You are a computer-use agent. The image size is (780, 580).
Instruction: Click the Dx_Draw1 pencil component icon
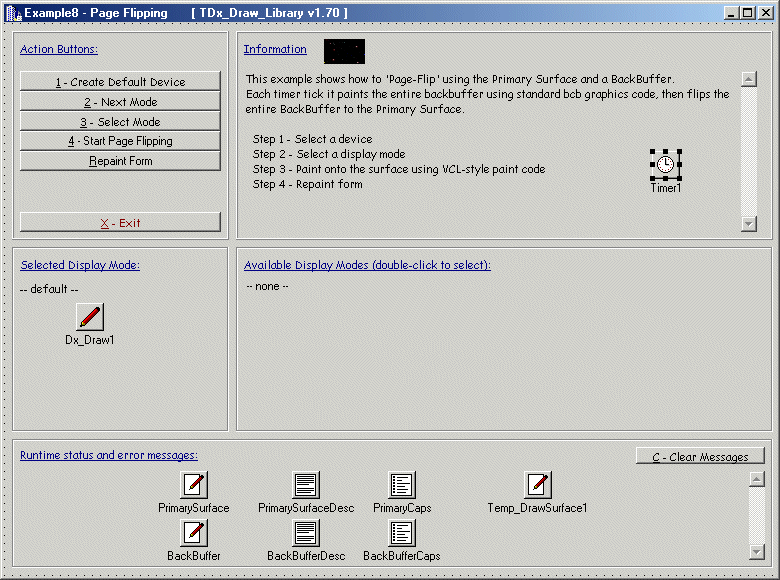pos(90,317)
